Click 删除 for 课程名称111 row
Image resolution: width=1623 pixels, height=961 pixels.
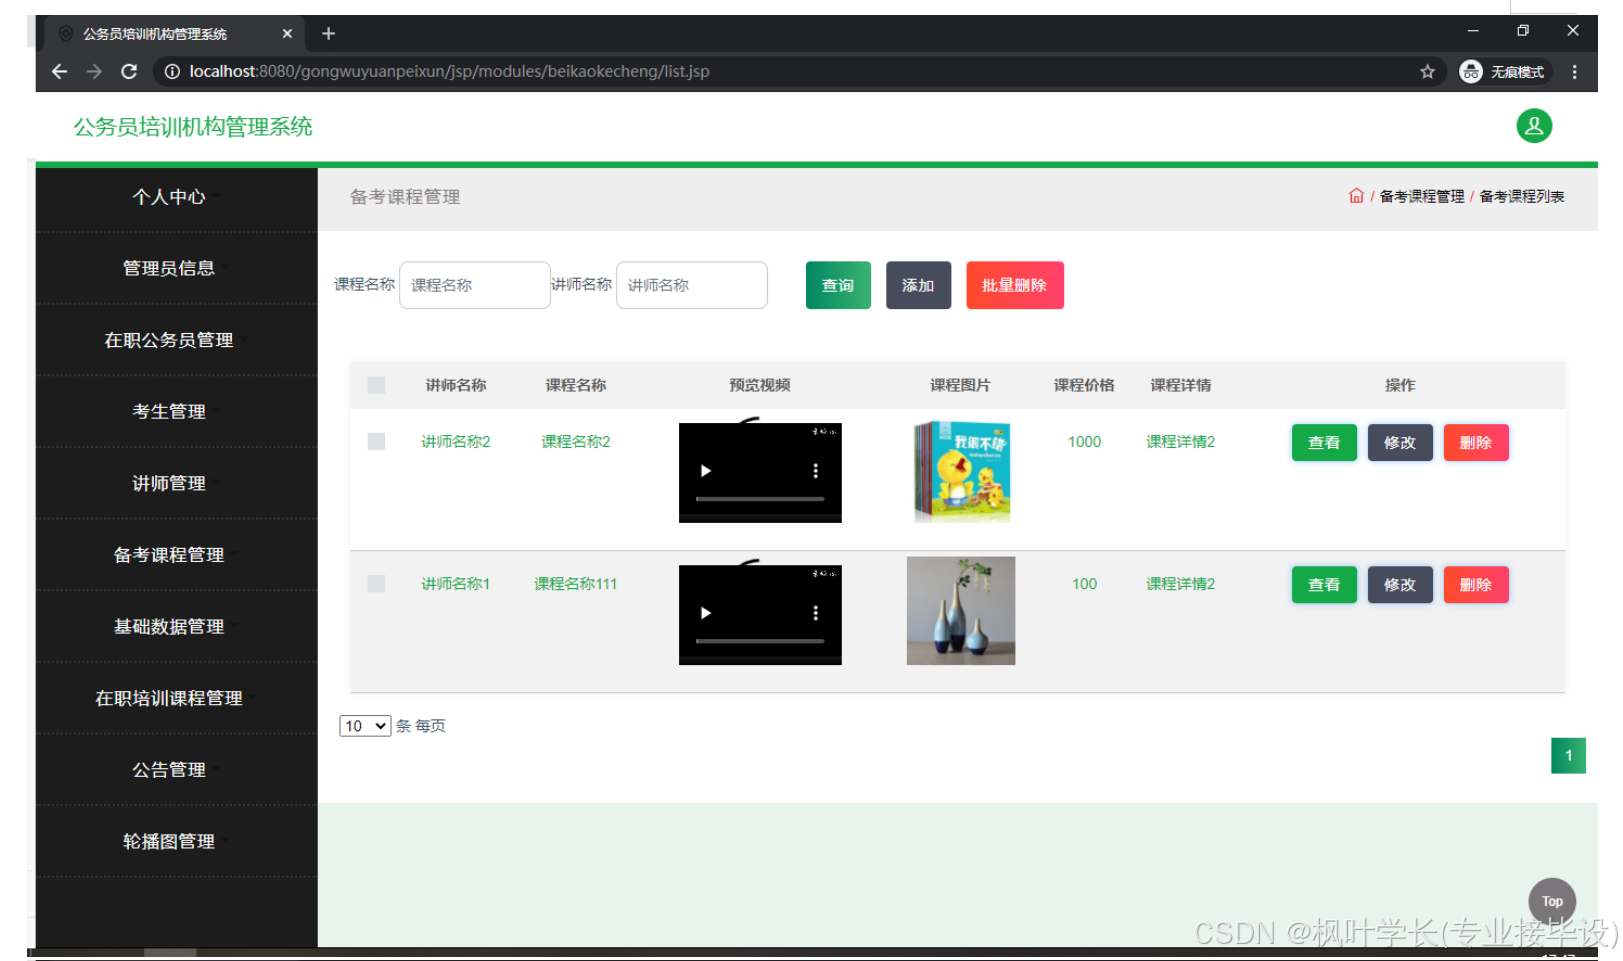1476,584
